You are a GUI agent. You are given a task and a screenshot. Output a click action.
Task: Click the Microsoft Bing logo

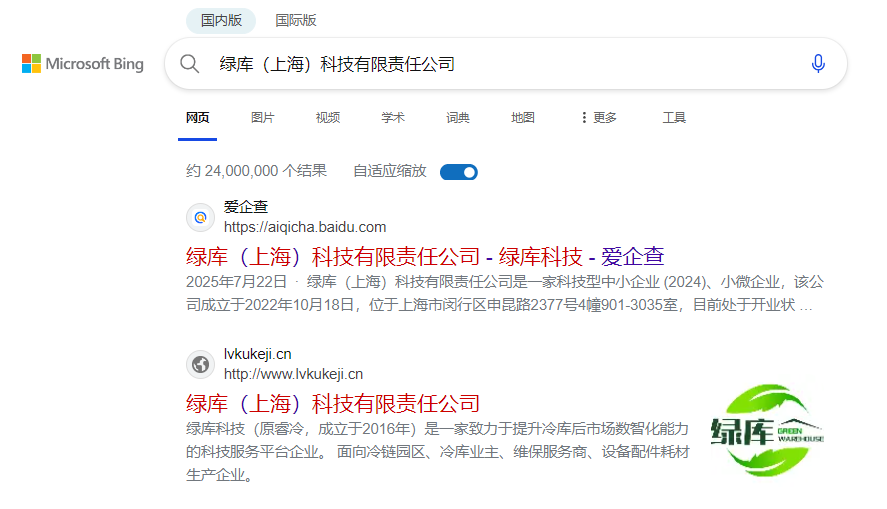[83, 63]
